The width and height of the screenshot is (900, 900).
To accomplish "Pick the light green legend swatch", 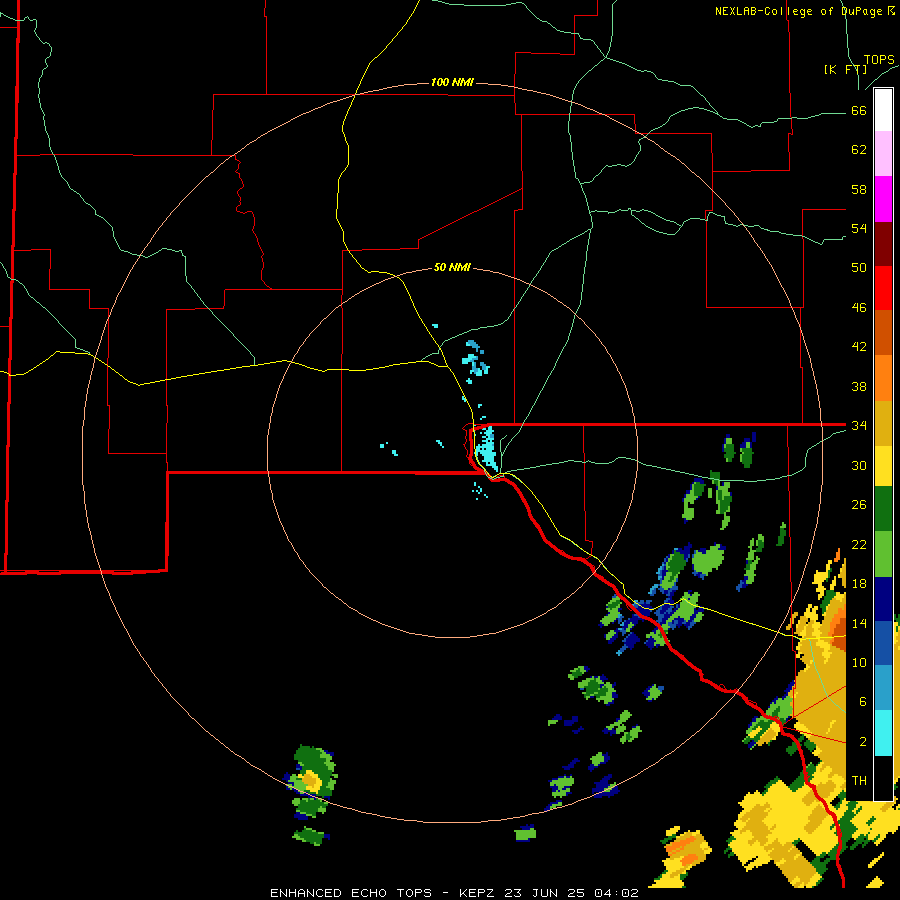I will click(883, 554).
